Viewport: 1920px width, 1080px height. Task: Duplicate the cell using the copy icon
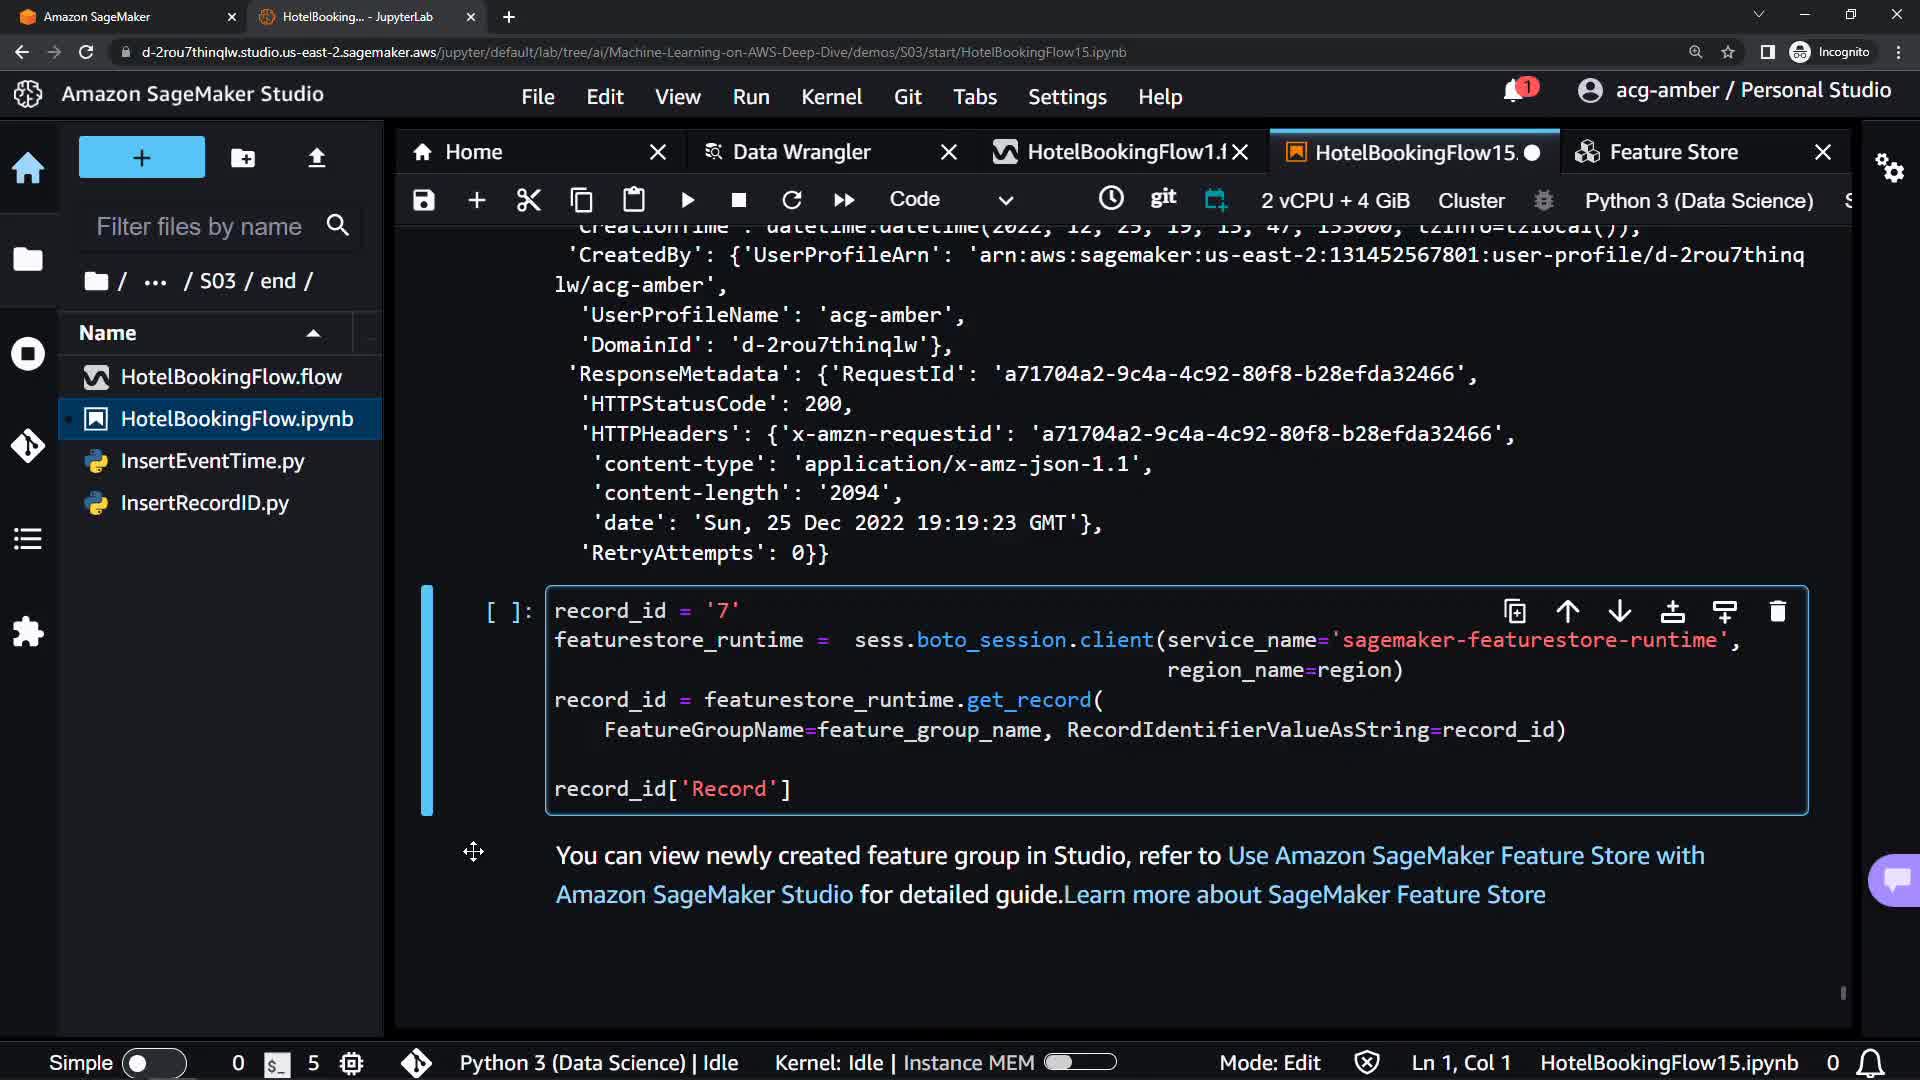1514,611
